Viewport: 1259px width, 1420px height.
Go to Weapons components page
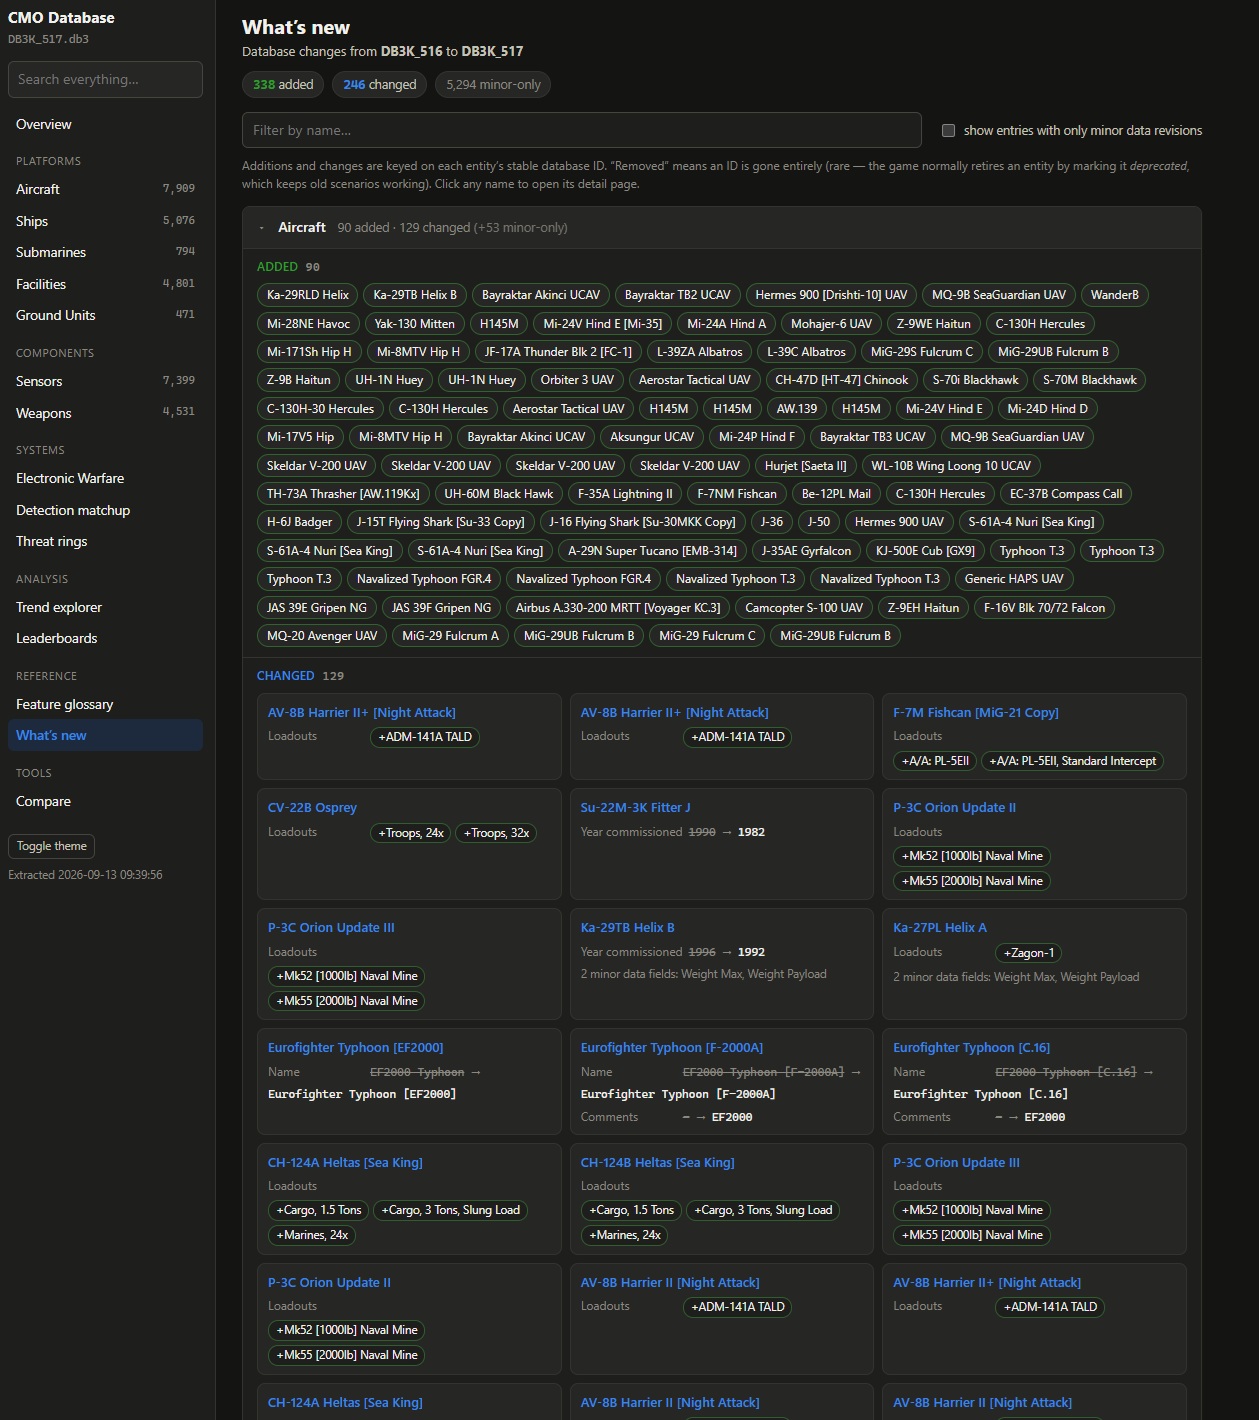105,413
